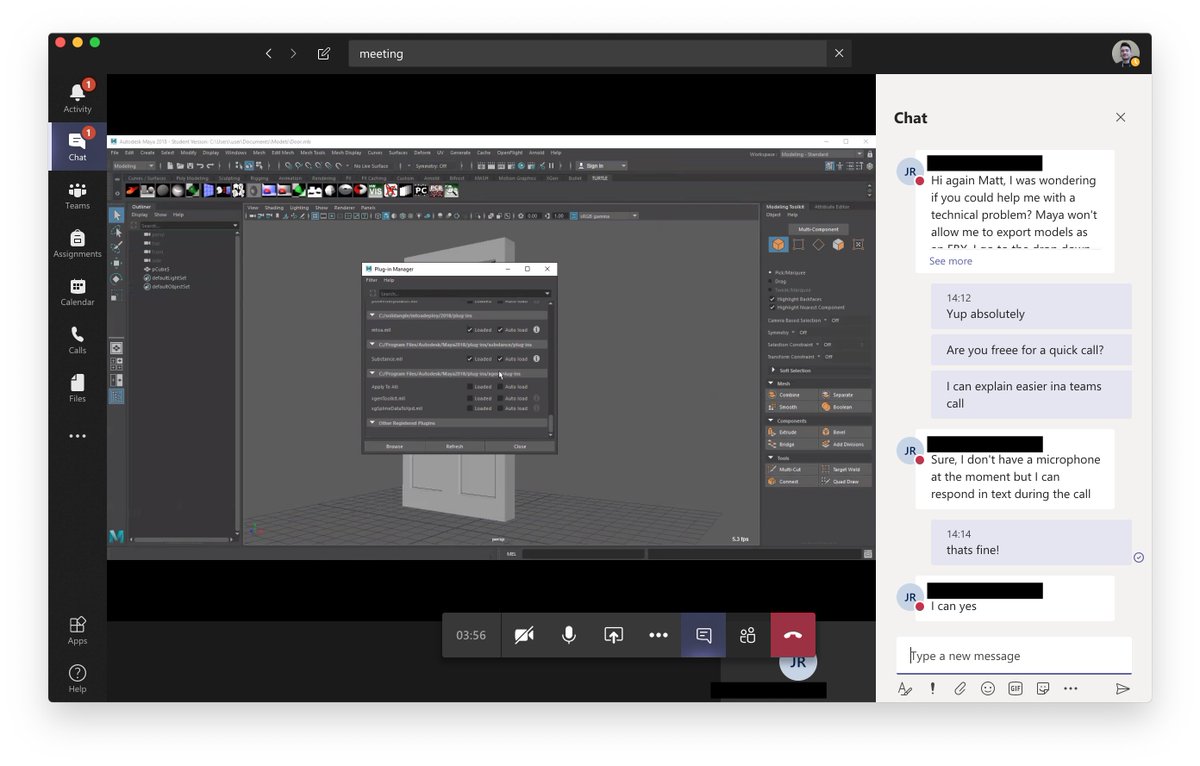Open Maya's Windows menu

[x=235, y=153]
